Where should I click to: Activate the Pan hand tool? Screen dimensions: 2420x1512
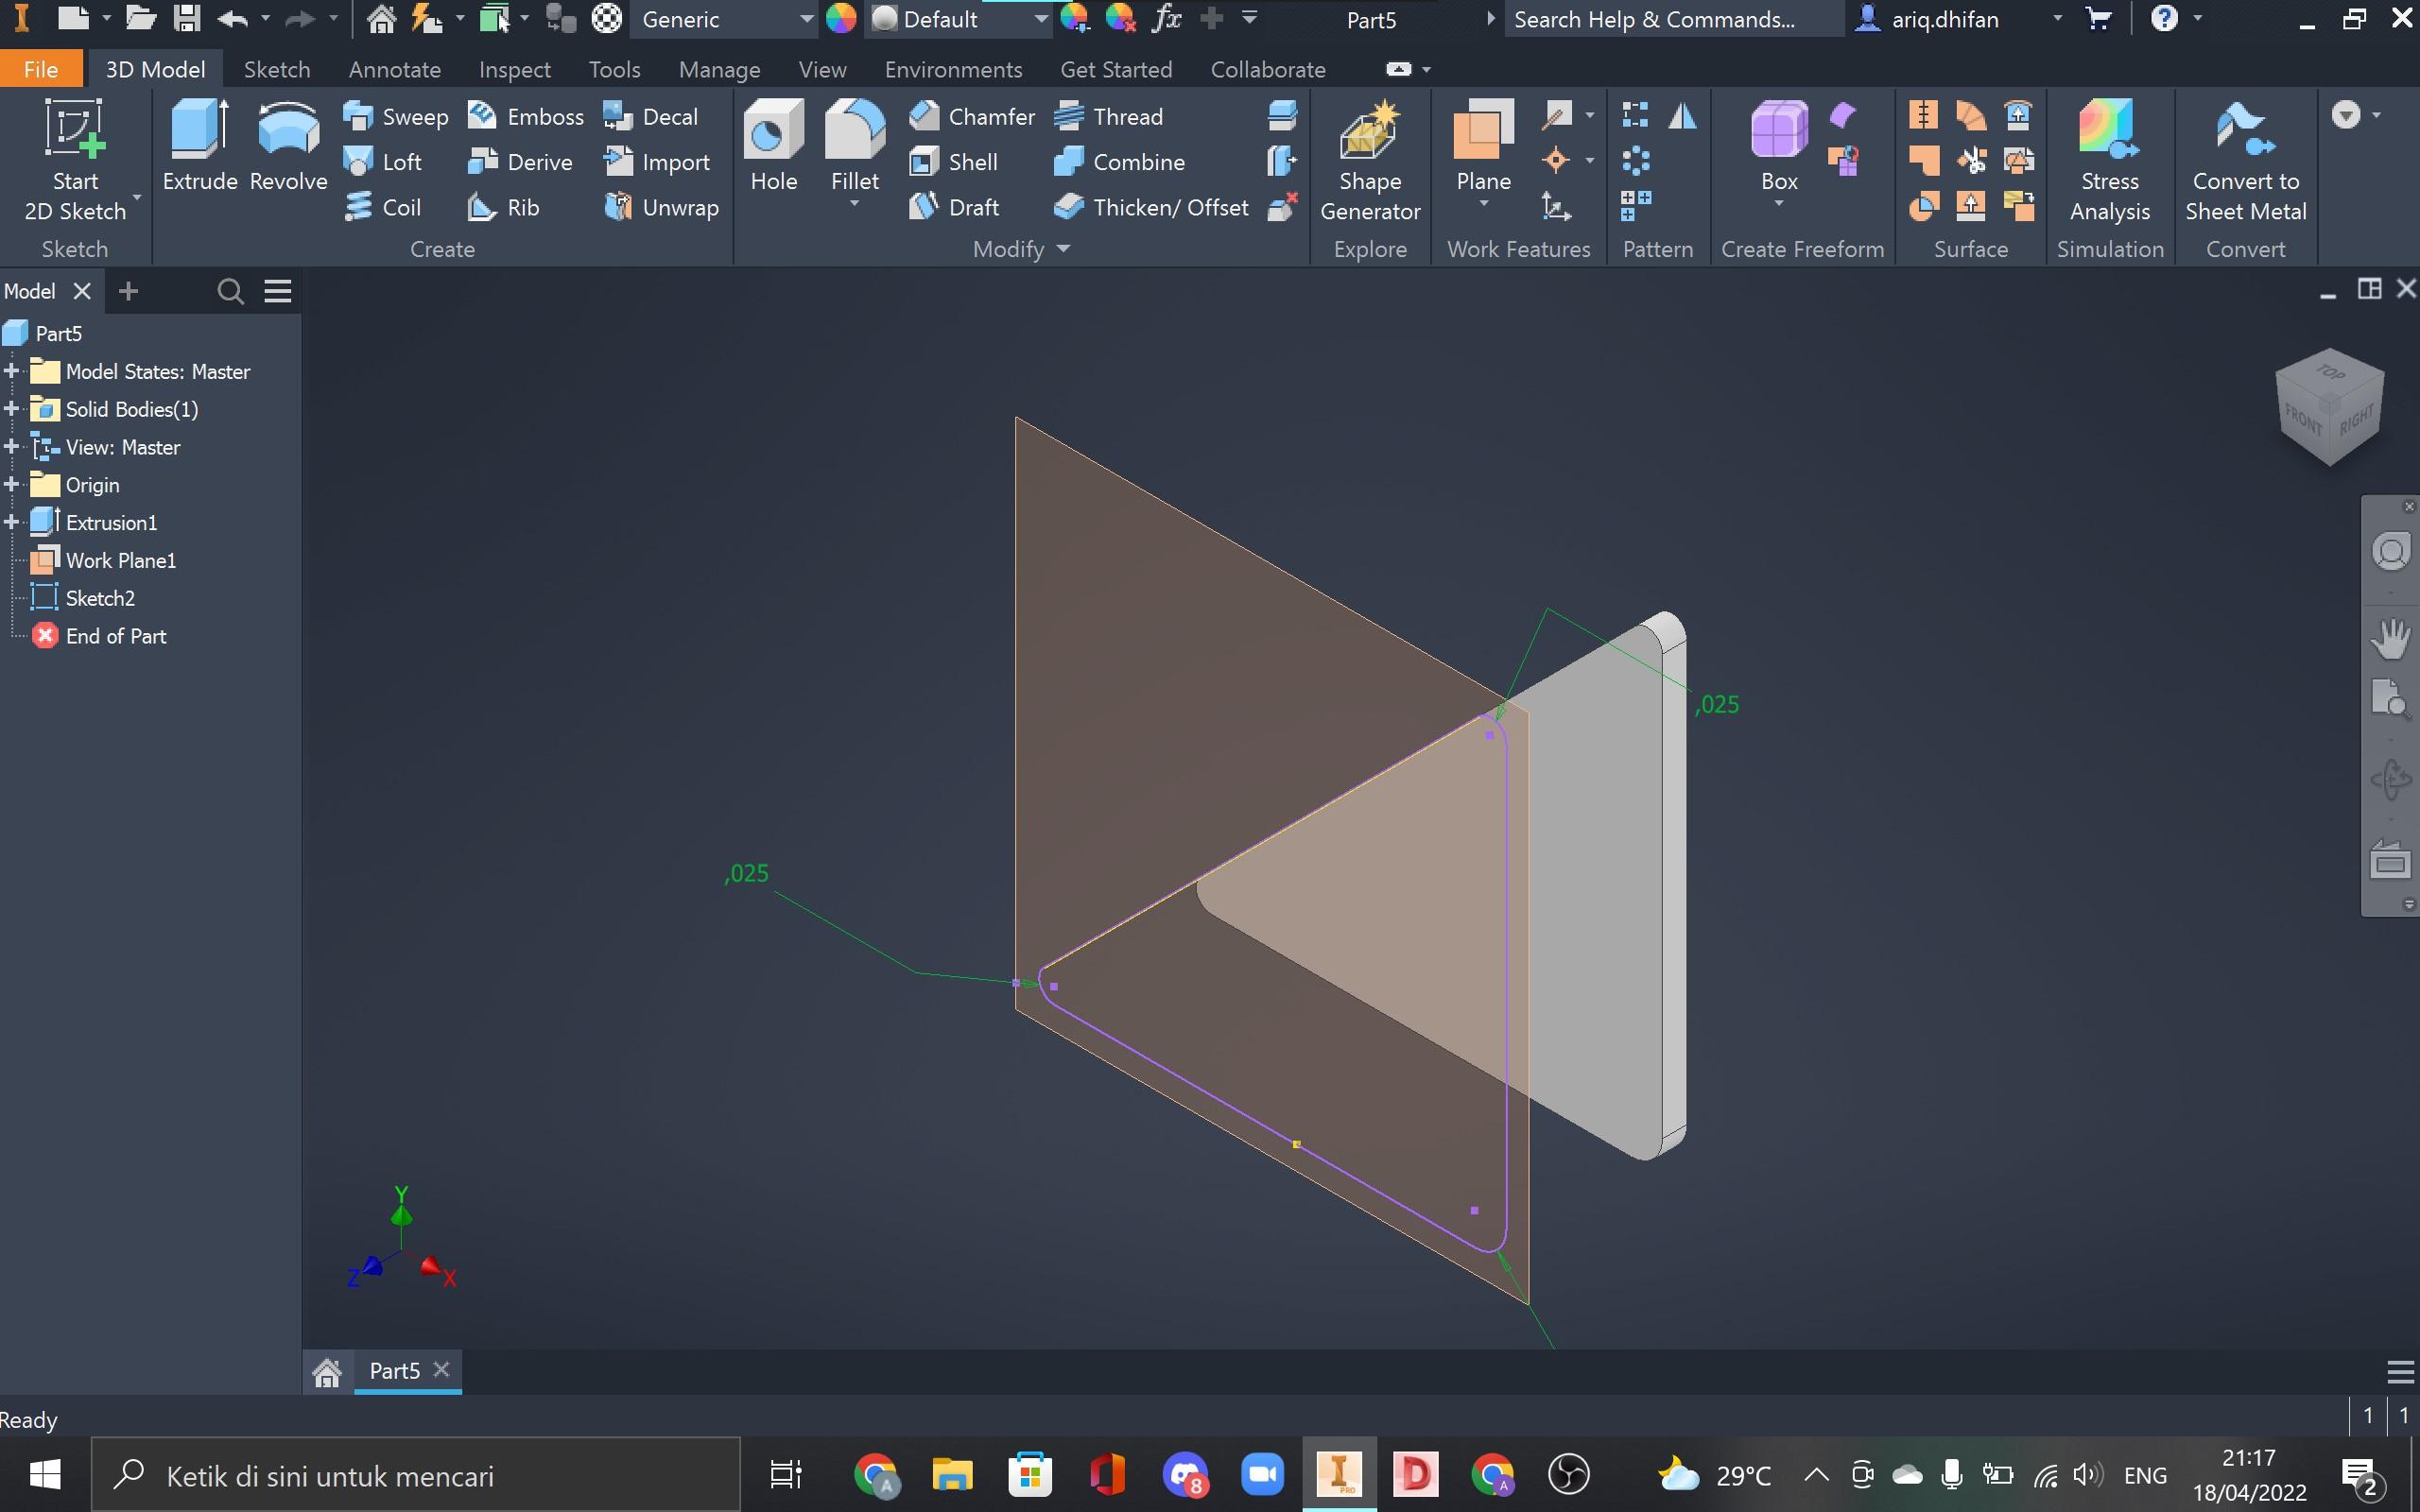click(2391, 639)
